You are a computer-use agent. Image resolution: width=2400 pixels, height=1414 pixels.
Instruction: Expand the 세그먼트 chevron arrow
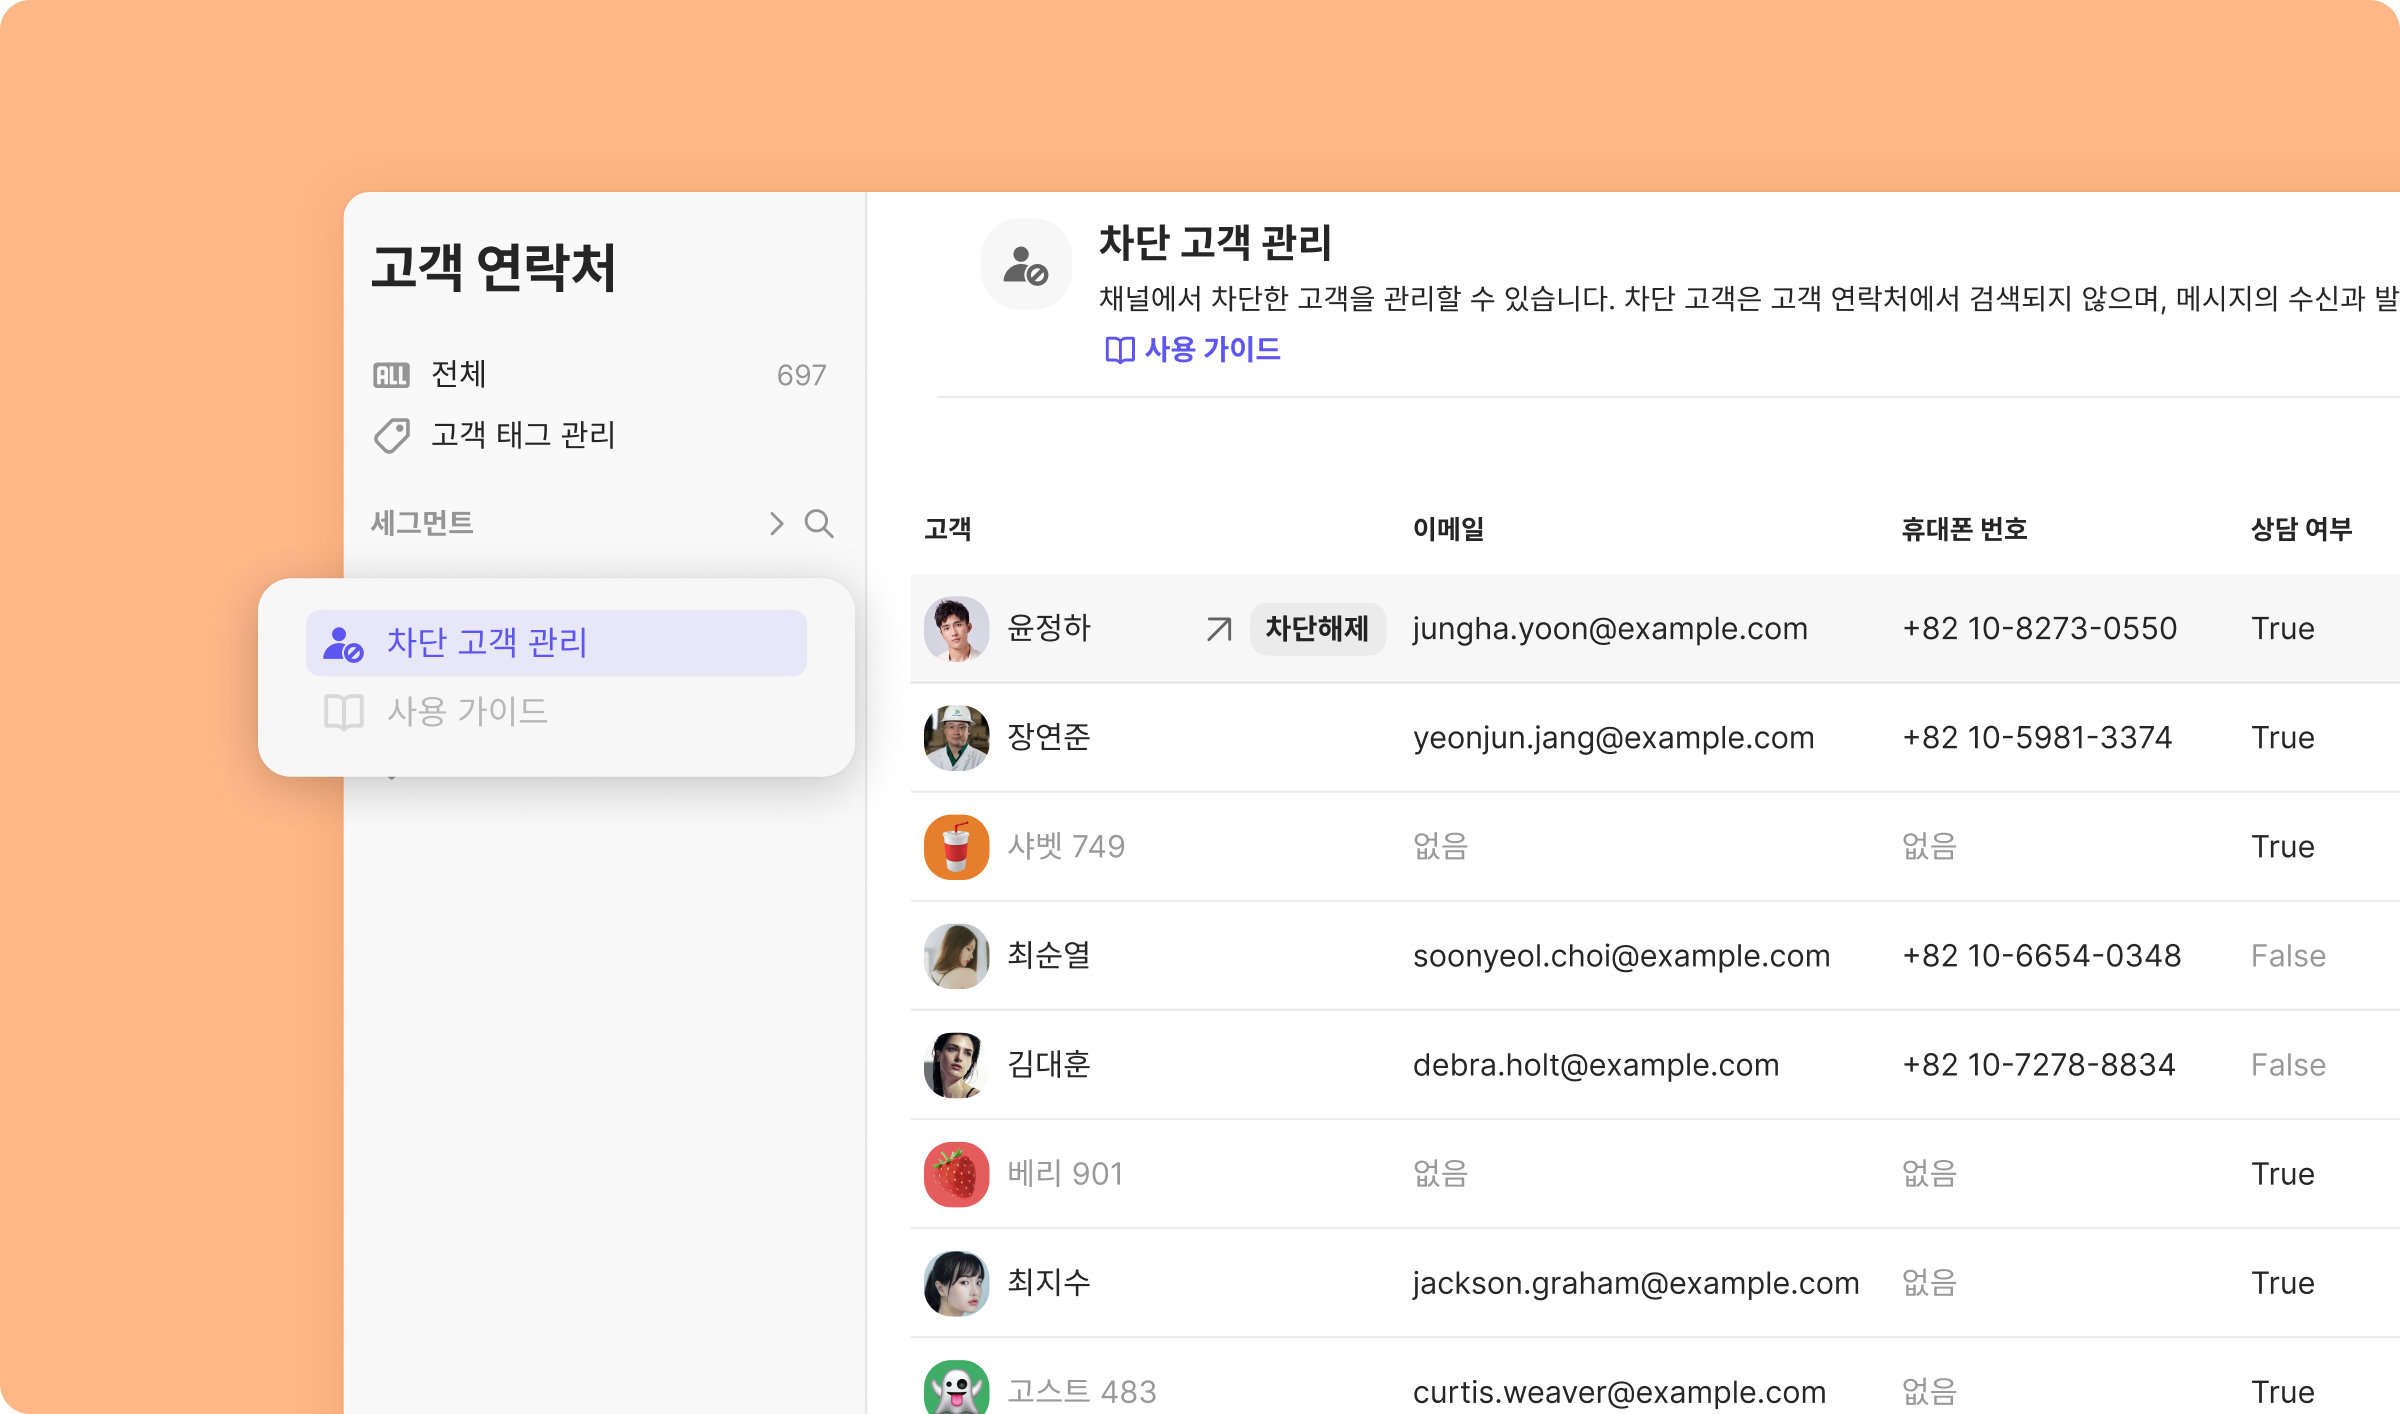(776, 523)
